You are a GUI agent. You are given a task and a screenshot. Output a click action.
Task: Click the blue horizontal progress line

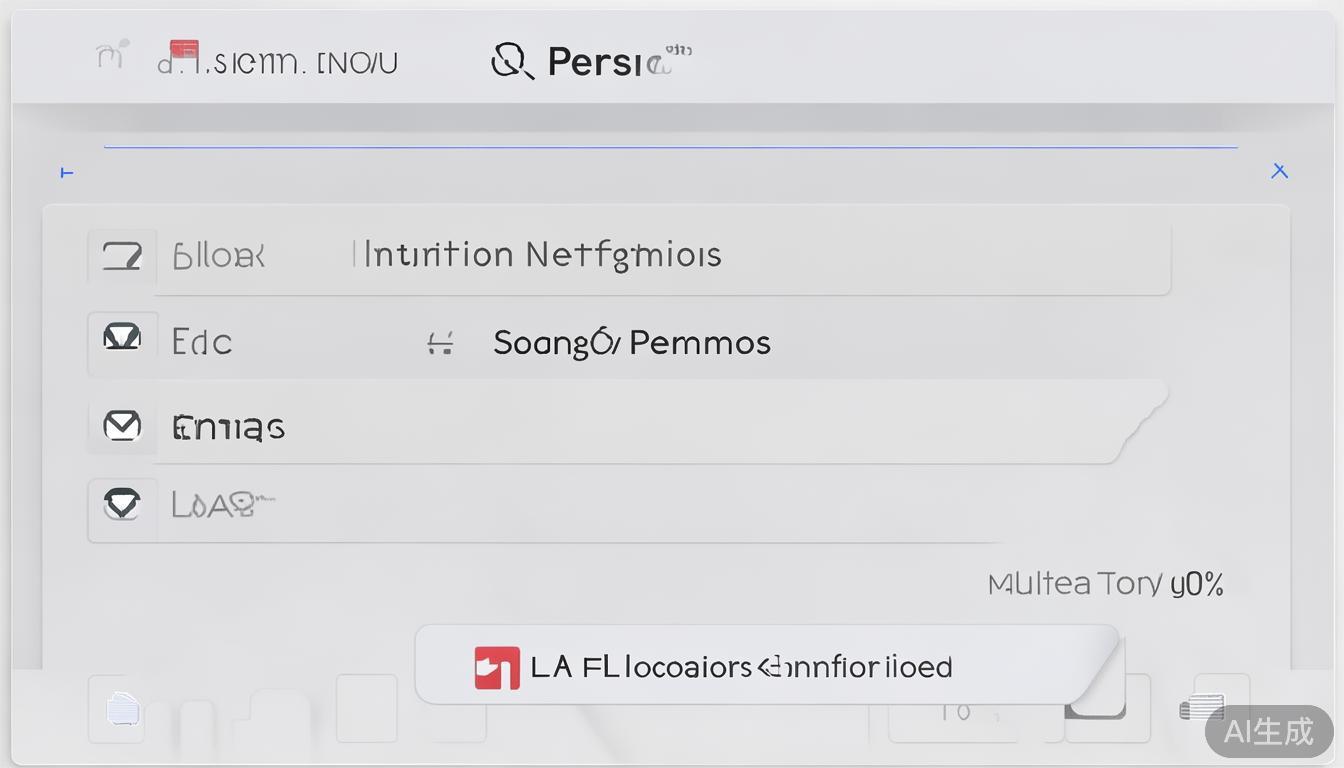click(x=670, y=148)
